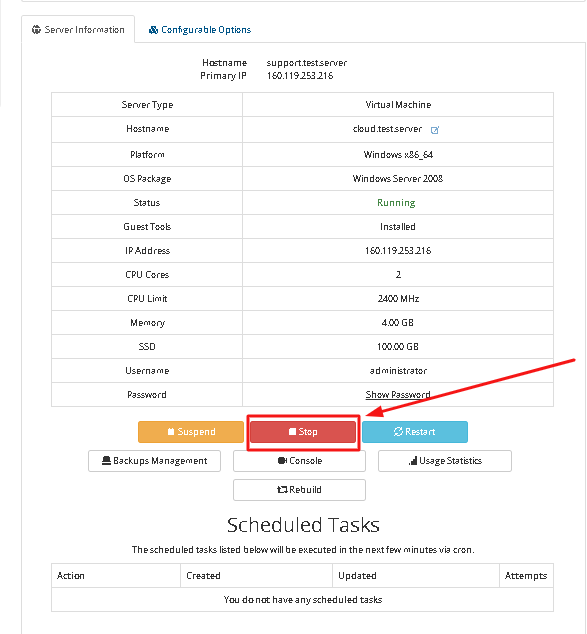Open Backups Management

click(x=154, y=461)
